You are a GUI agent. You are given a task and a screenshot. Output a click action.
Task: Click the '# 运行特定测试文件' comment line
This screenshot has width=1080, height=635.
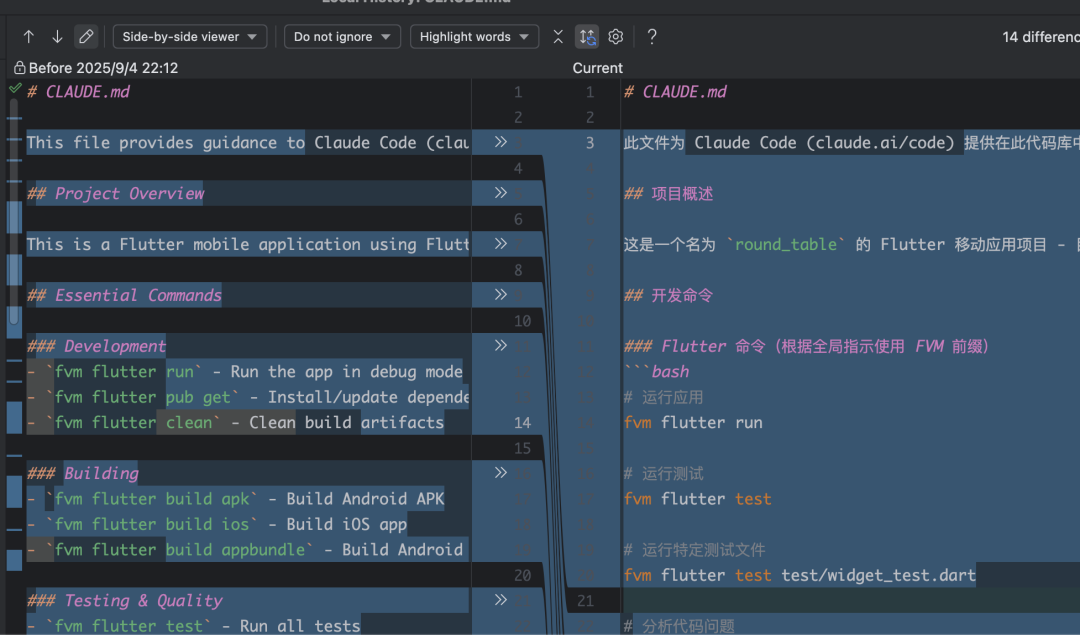tap(694, 550)
